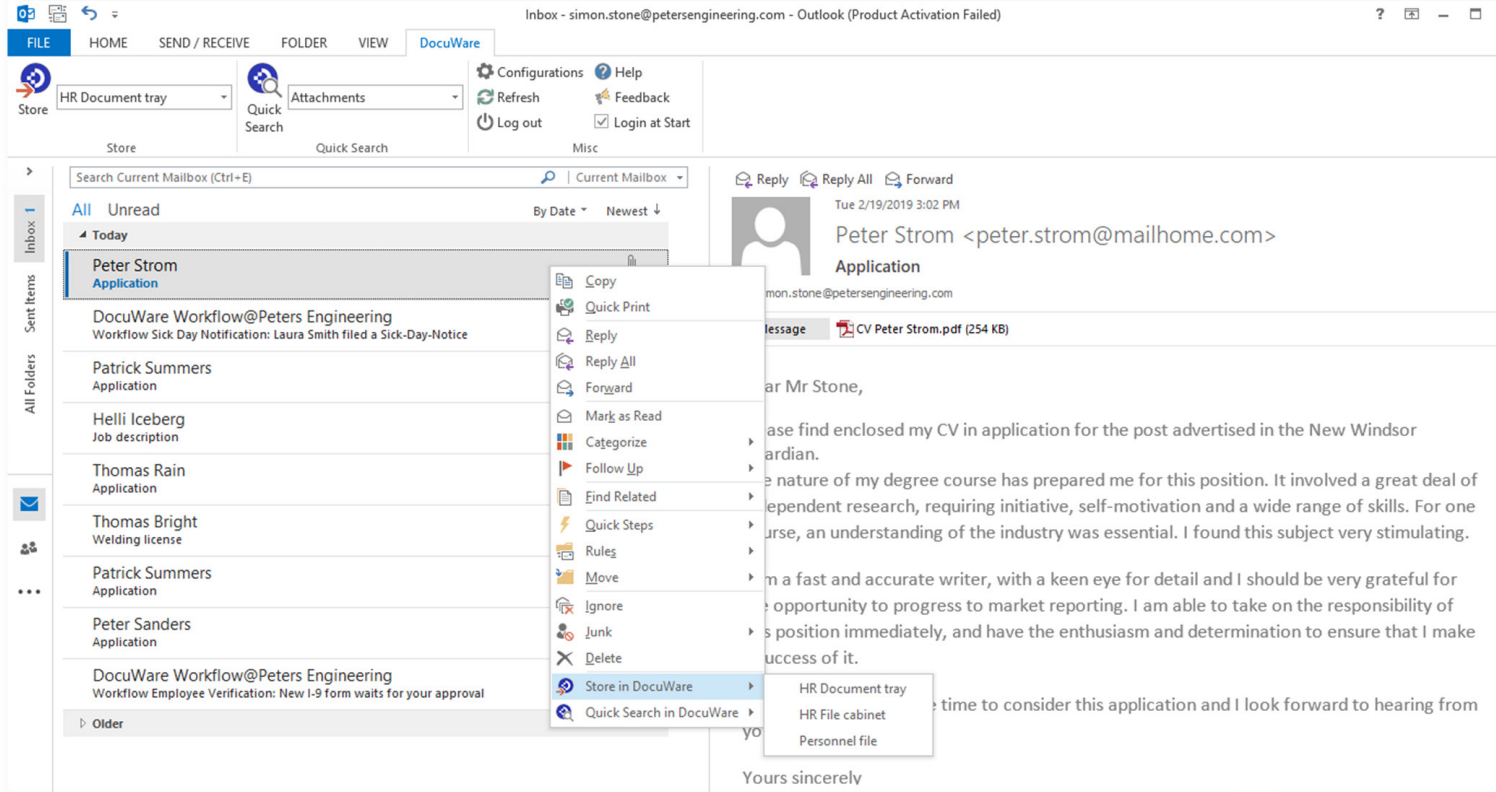Screen dimensions: 1496x792
Task: Open the Attachments quick search dropdown
Action: click(x=455, y=97)
